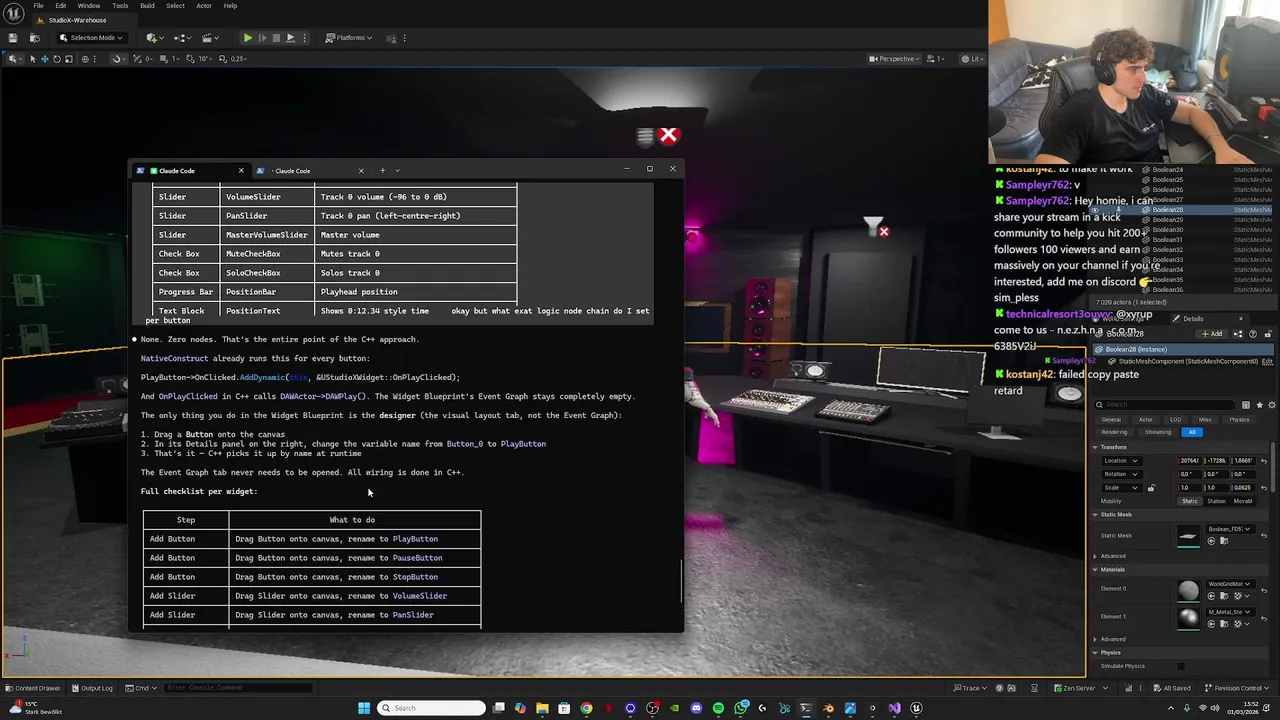Select the scale tool in viewport
The height and width of the screenshot is (720, 1280).
point(68,59)
